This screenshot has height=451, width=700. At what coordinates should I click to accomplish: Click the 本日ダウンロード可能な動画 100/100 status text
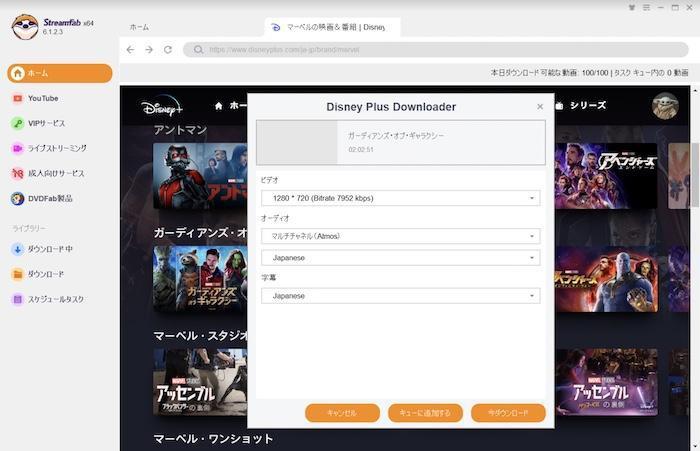(x=550, y=72)
